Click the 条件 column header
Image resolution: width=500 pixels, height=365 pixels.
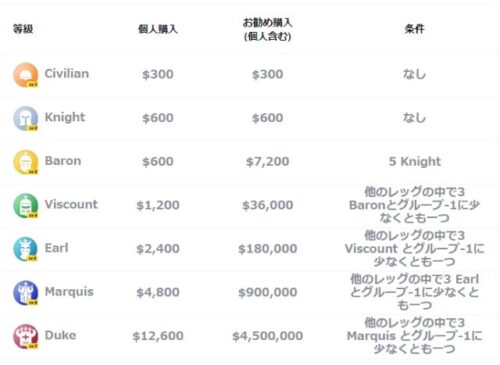coord(414,29)
